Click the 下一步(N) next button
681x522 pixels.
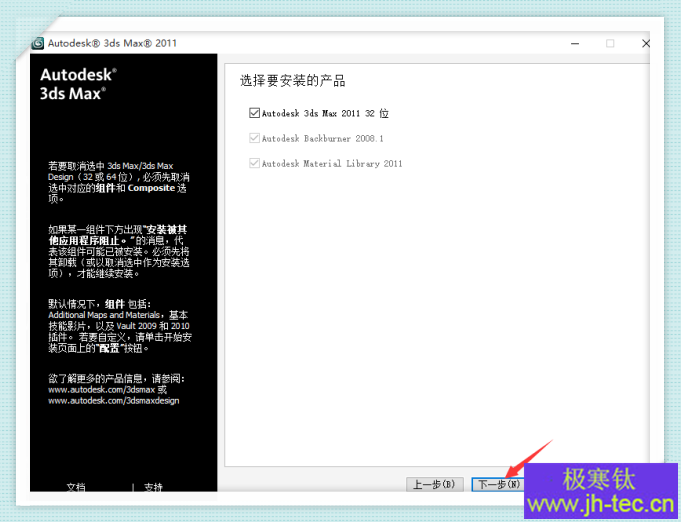pos(499,484)
